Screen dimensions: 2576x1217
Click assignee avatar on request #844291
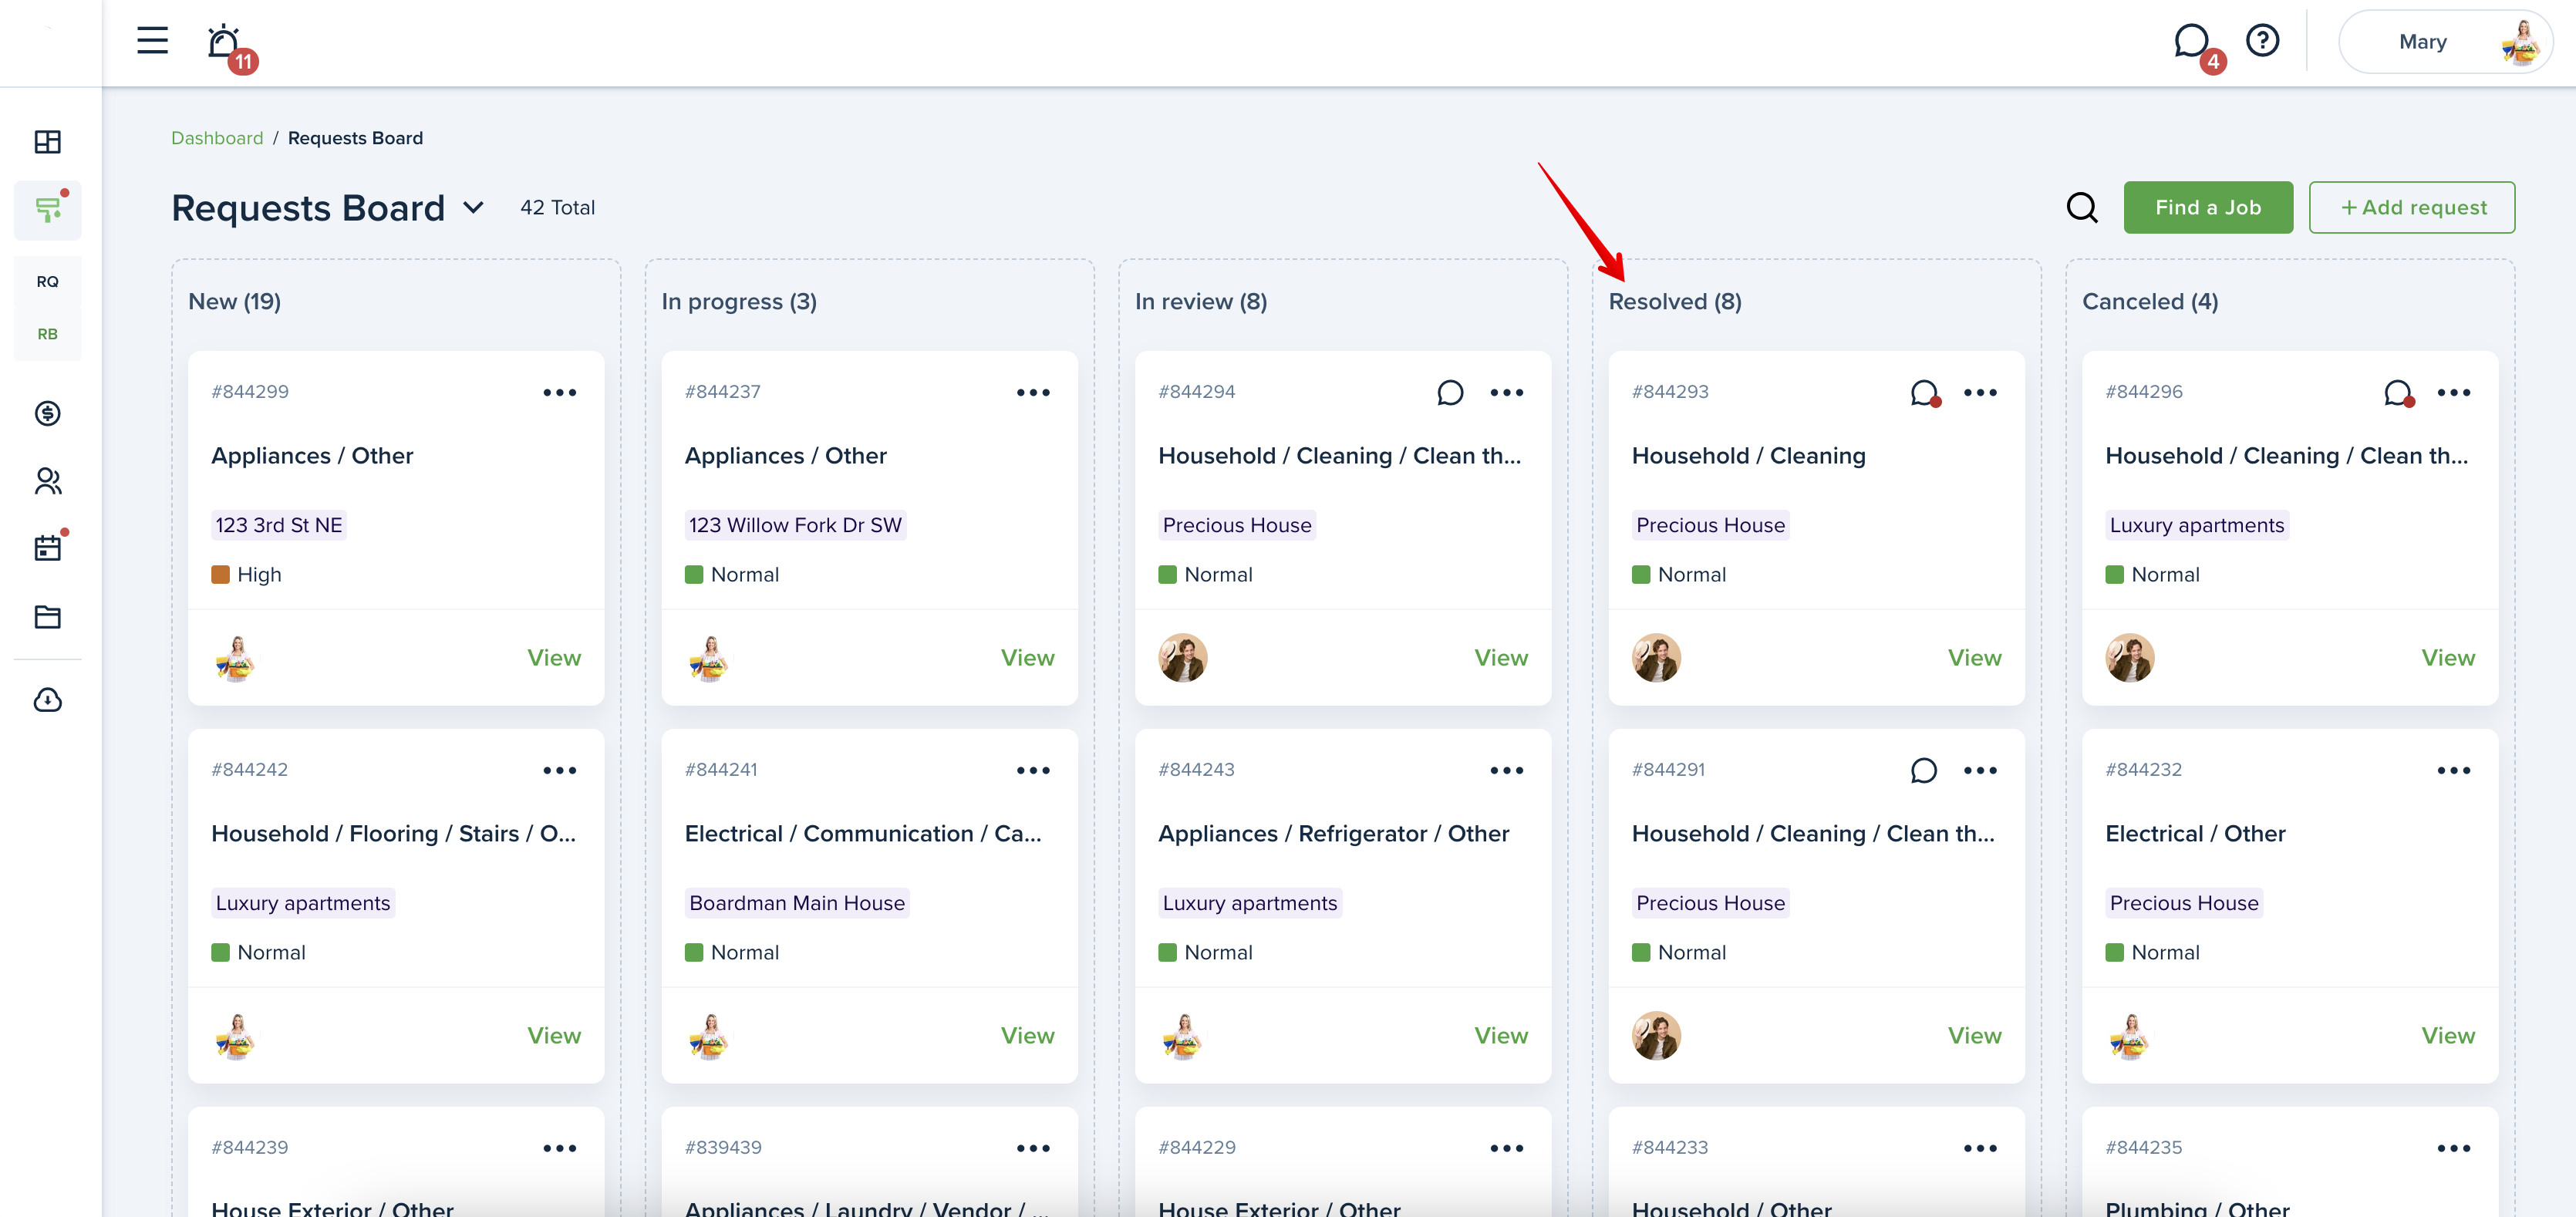point(1656,1036)
